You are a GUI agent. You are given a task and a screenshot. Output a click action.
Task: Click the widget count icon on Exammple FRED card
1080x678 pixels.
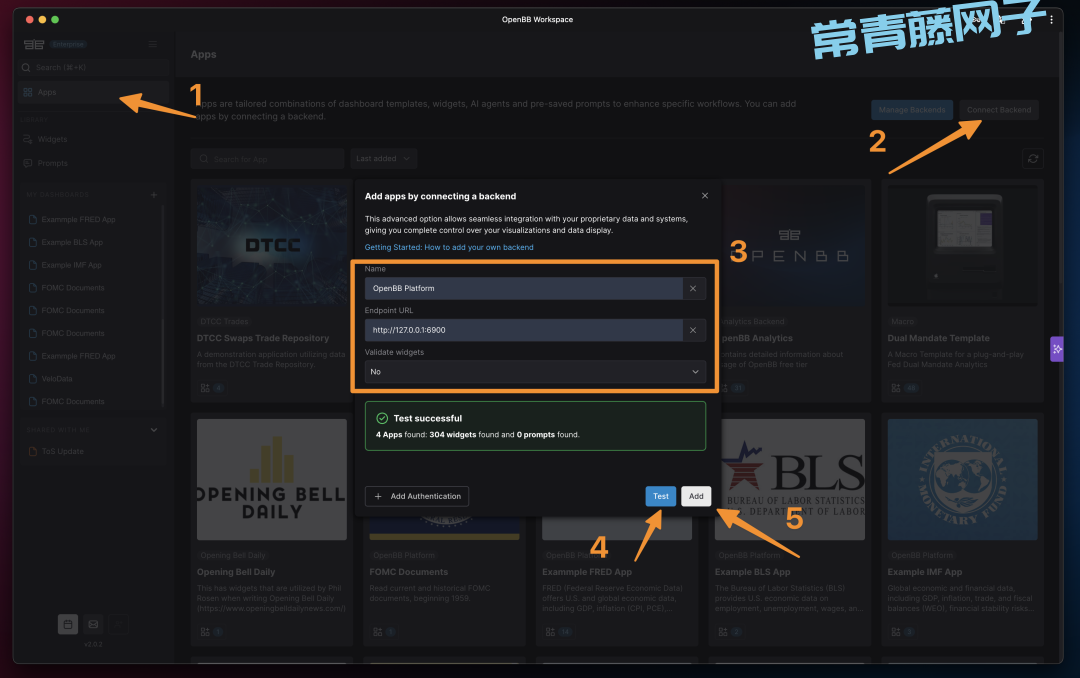pyautogui.click(x=550, y=632)
